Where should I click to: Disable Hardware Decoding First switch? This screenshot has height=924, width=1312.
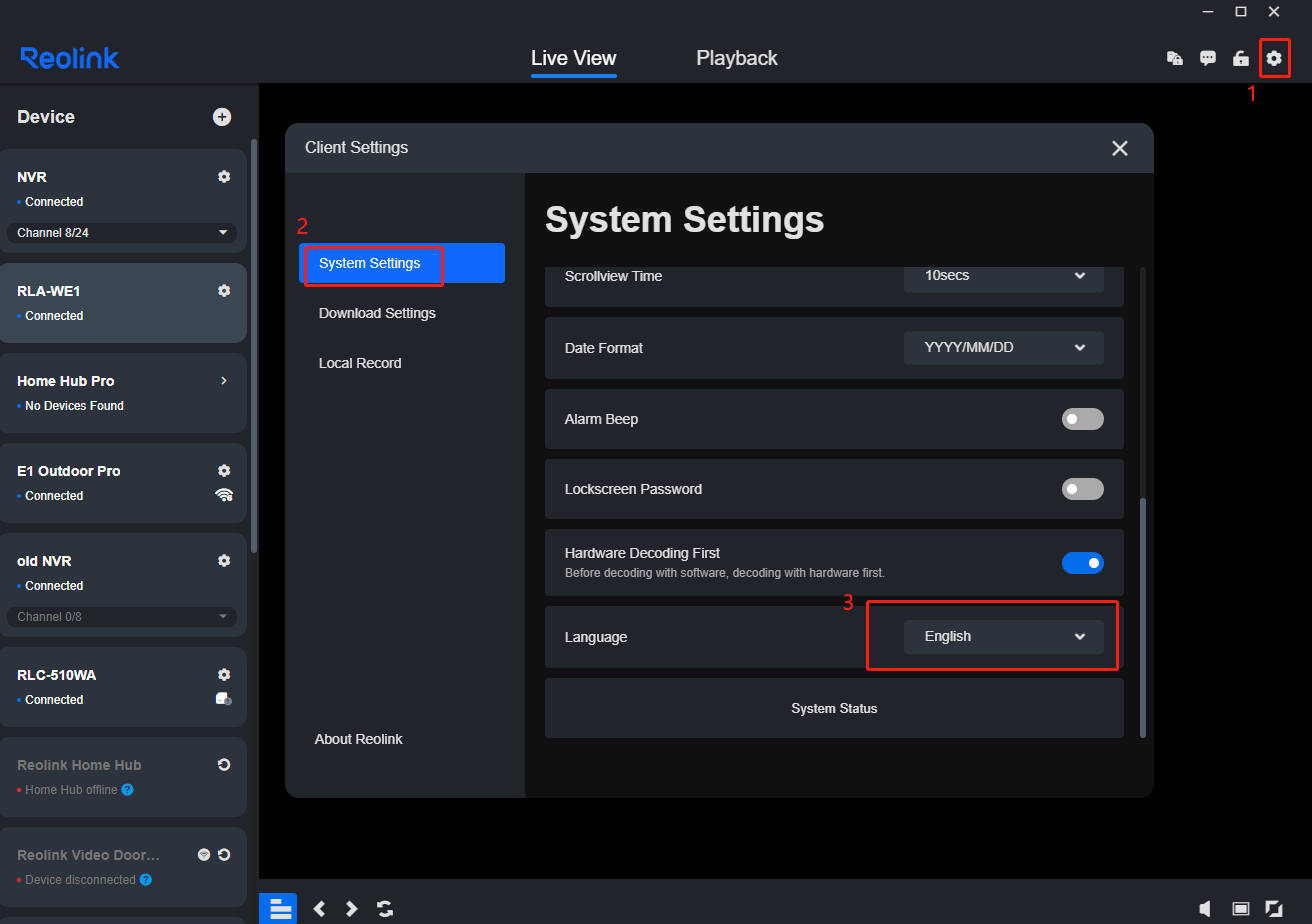1083,563
